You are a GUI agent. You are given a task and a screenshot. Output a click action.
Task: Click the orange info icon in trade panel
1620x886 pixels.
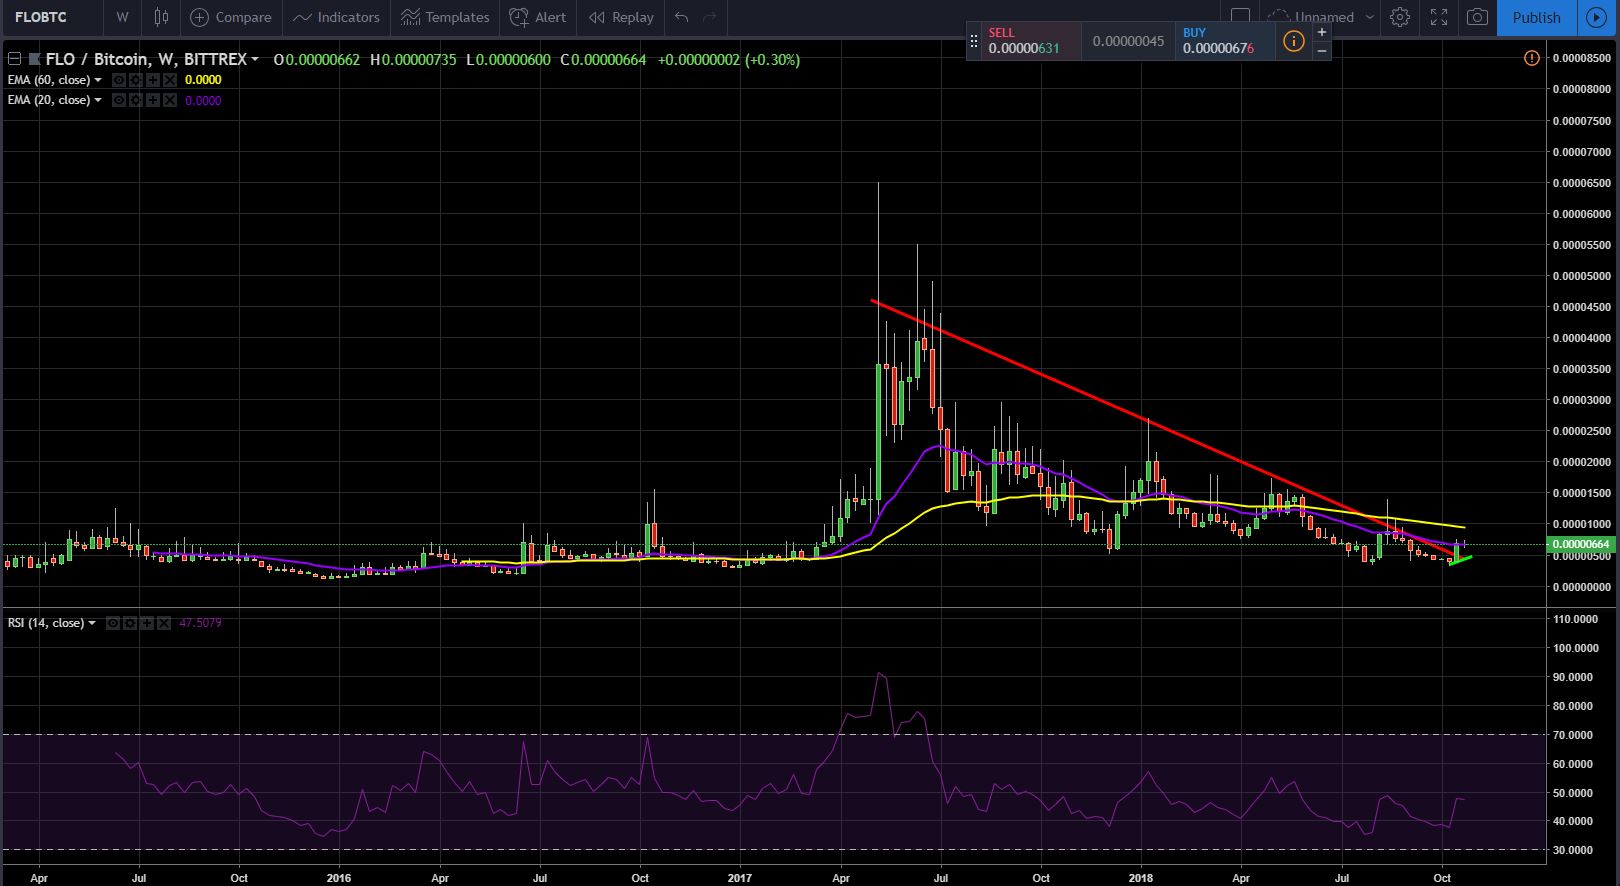(x=1293, y=41)
